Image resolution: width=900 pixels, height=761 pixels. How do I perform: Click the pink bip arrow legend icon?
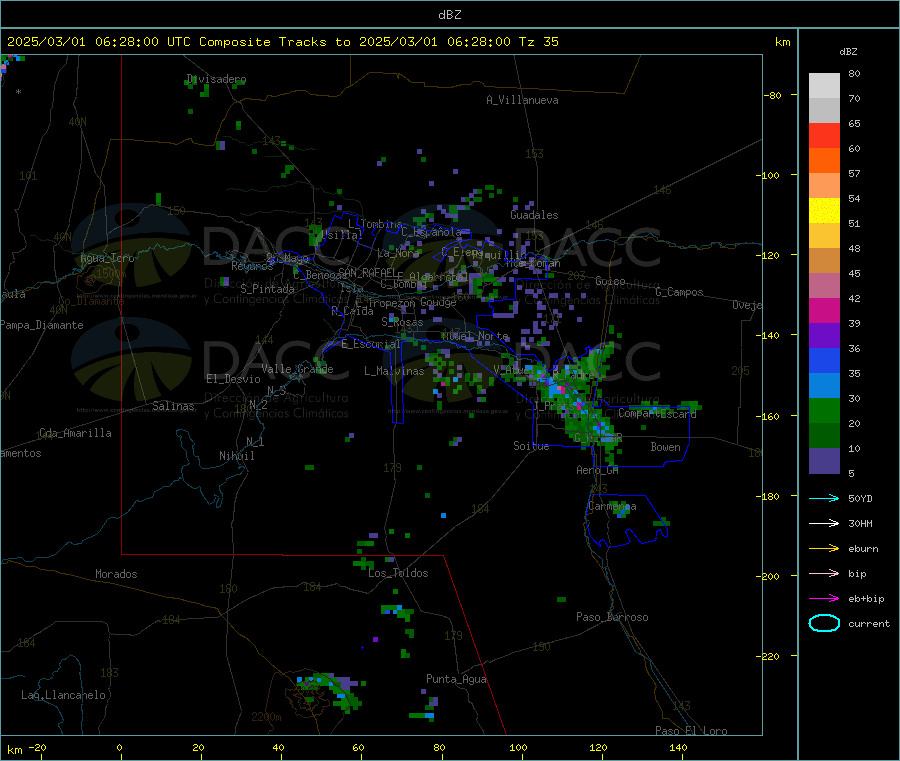824,573
